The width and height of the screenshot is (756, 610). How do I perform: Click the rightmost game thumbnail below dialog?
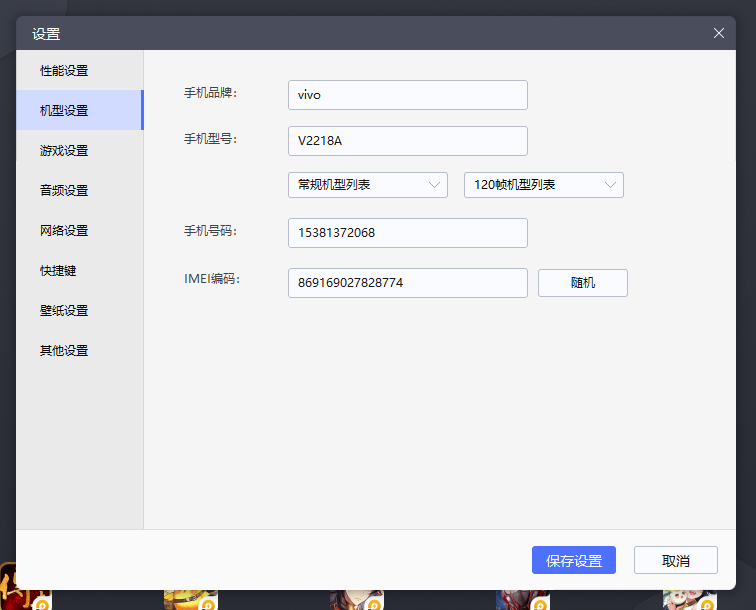[x=690, y=599]
